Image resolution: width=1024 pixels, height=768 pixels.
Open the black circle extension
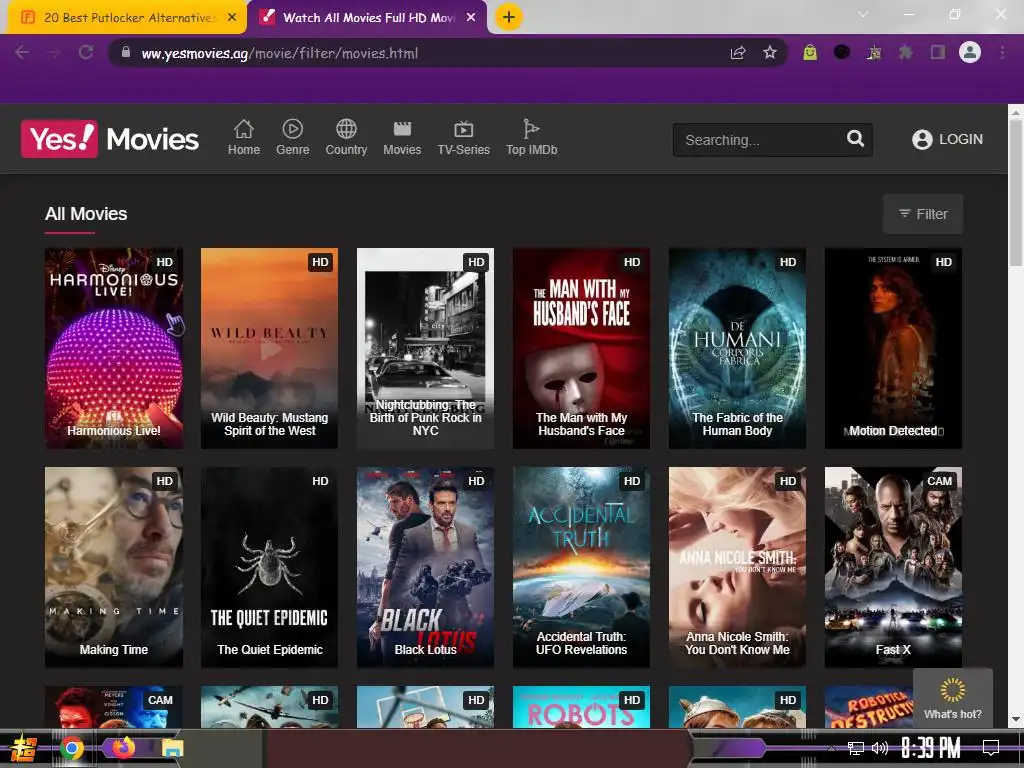(842, 52)
